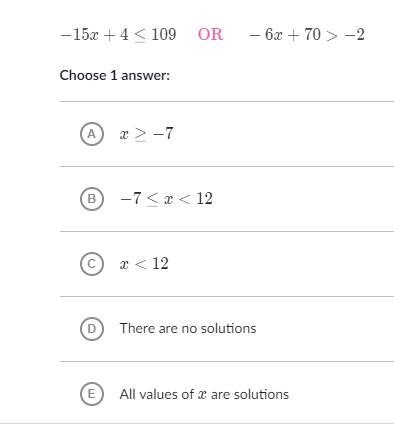Select the circled E radio button

pos(92,394)
